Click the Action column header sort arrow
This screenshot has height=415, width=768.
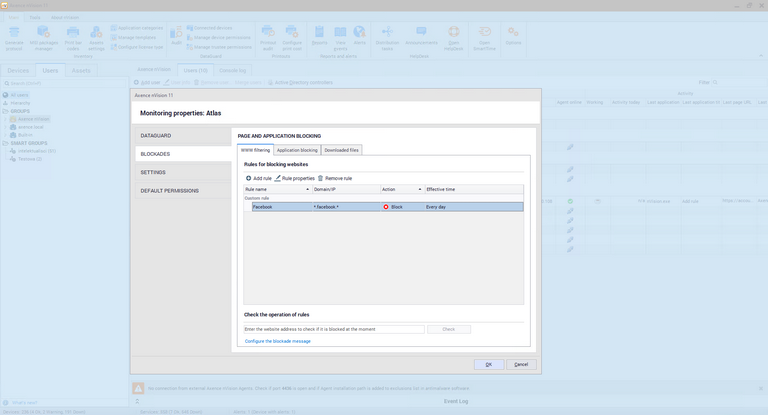(x=419, y=189)
